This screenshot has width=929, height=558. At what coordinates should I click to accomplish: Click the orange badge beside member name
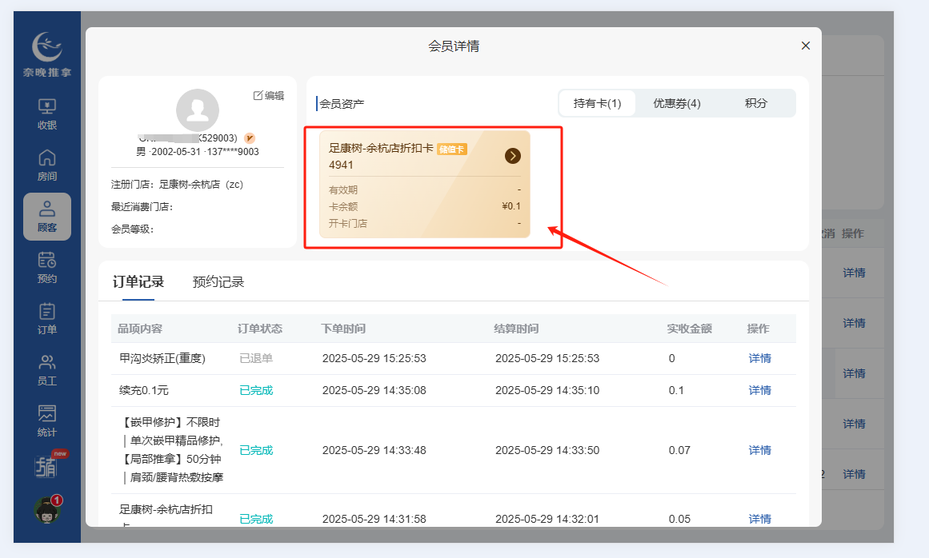point(250,138)
